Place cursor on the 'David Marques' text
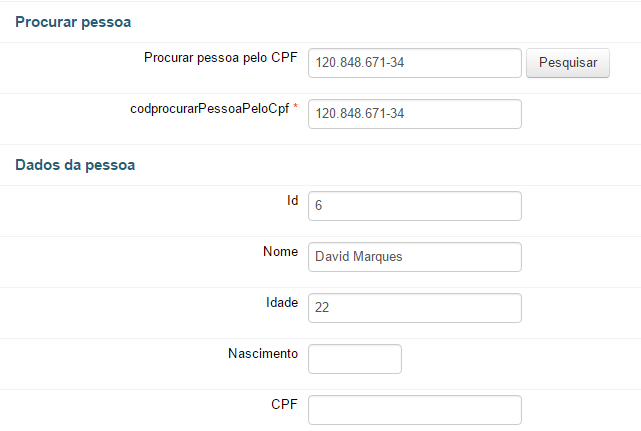 [359, 257]
